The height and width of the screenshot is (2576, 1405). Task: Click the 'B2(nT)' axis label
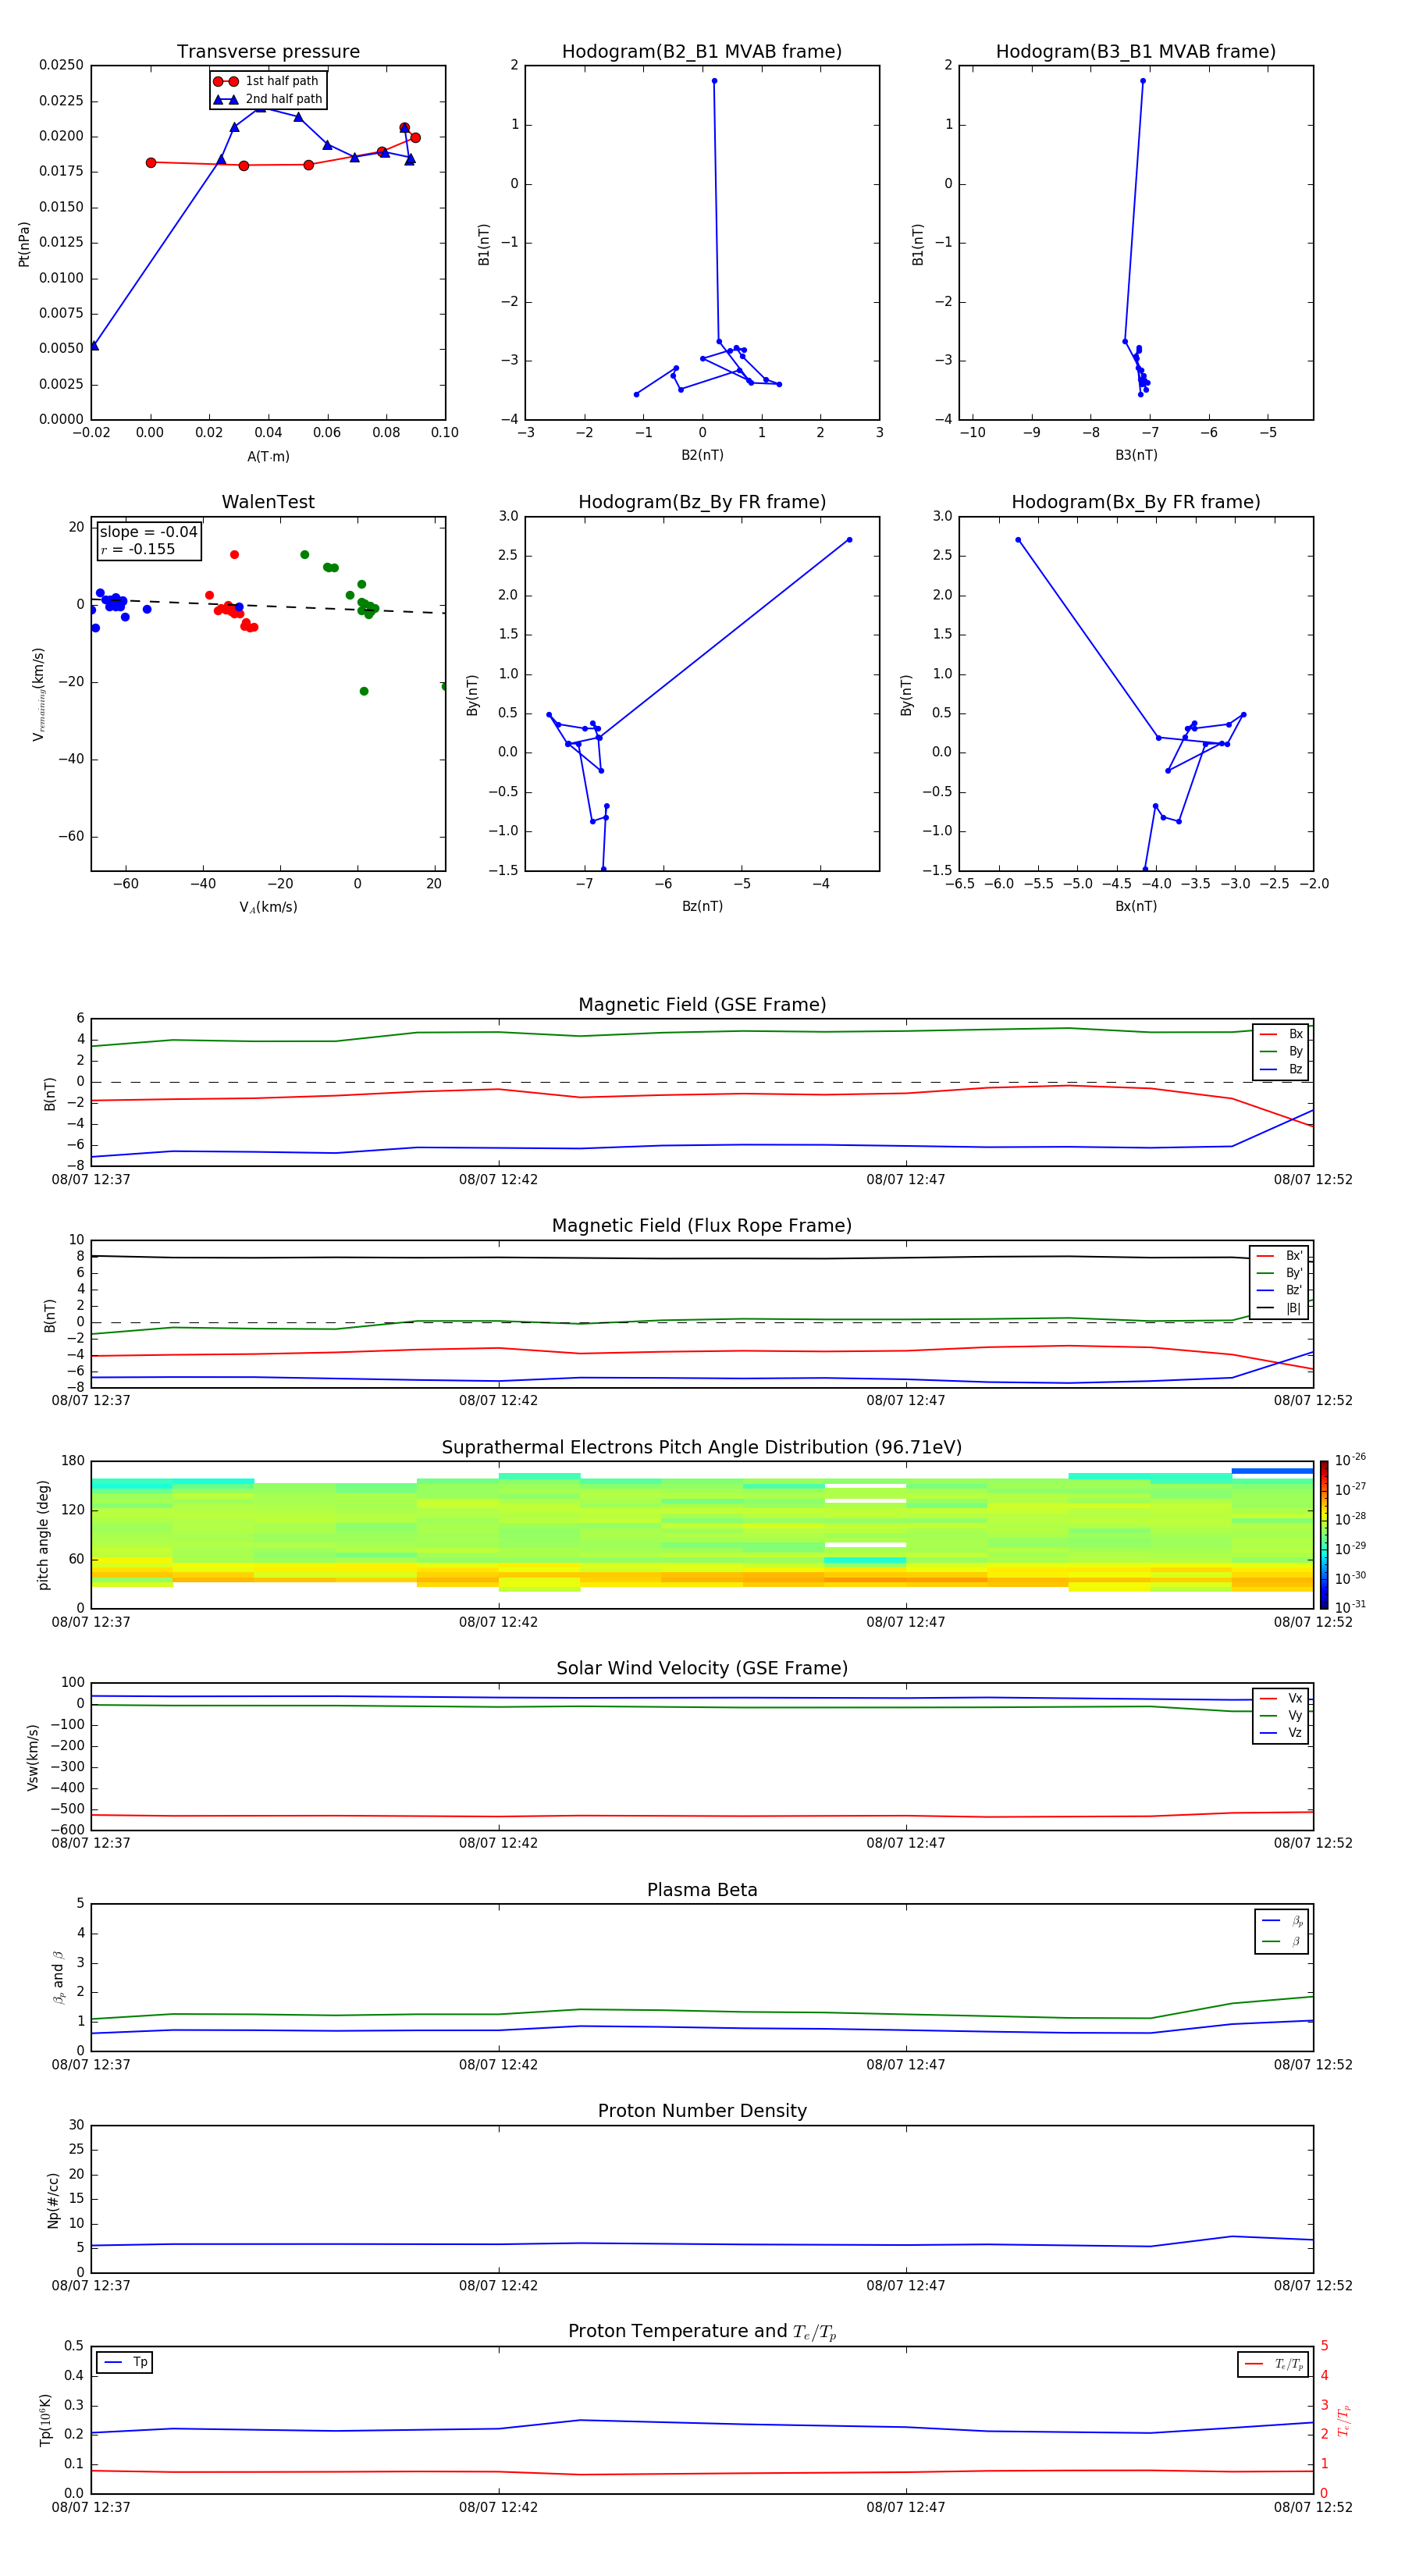[702, 455]
